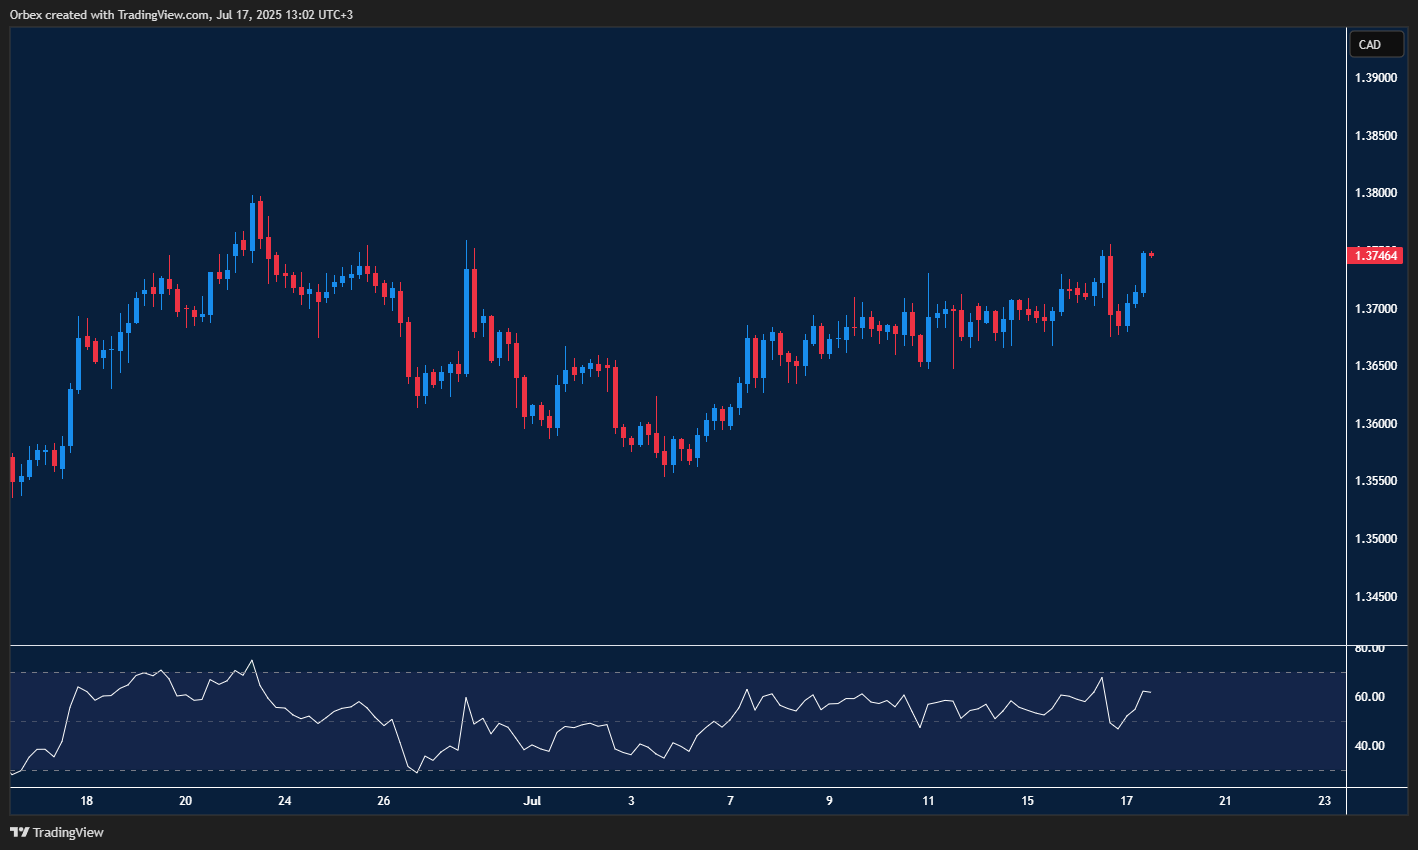Viewport: 1418px width, 850px height.
Task: Click the 1.34500 price axis label
Action: tap(1375, 597)
